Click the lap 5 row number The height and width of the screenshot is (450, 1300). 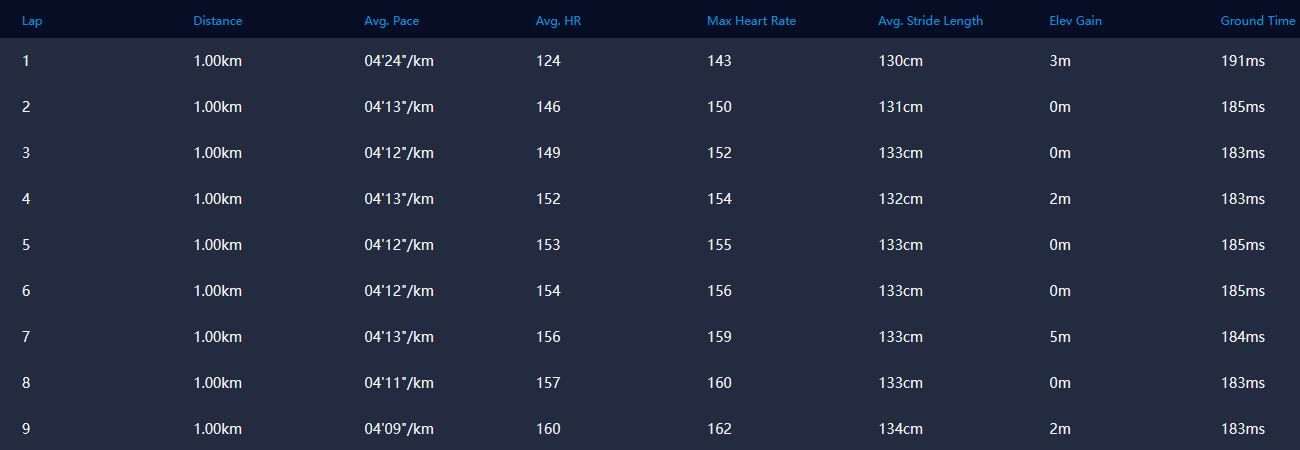coord(26,245)
